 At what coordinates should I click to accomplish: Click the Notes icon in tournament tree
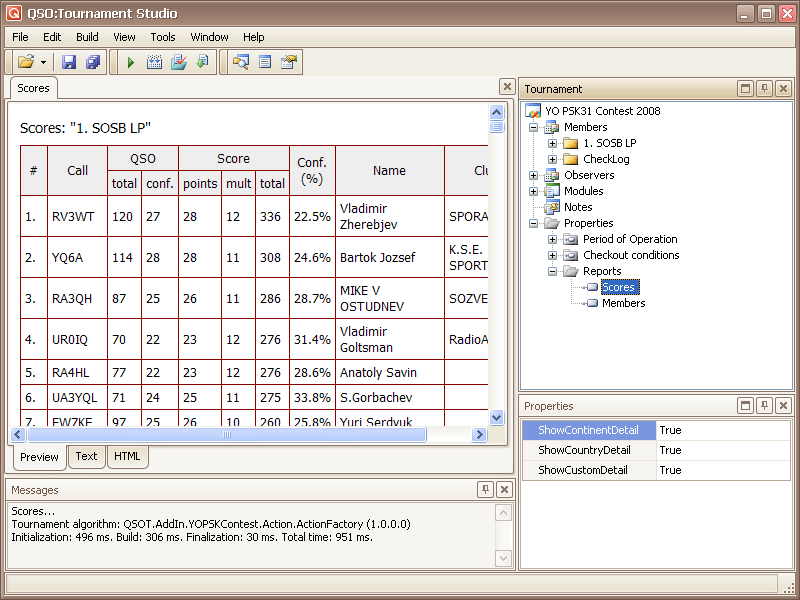click(551, 207)
